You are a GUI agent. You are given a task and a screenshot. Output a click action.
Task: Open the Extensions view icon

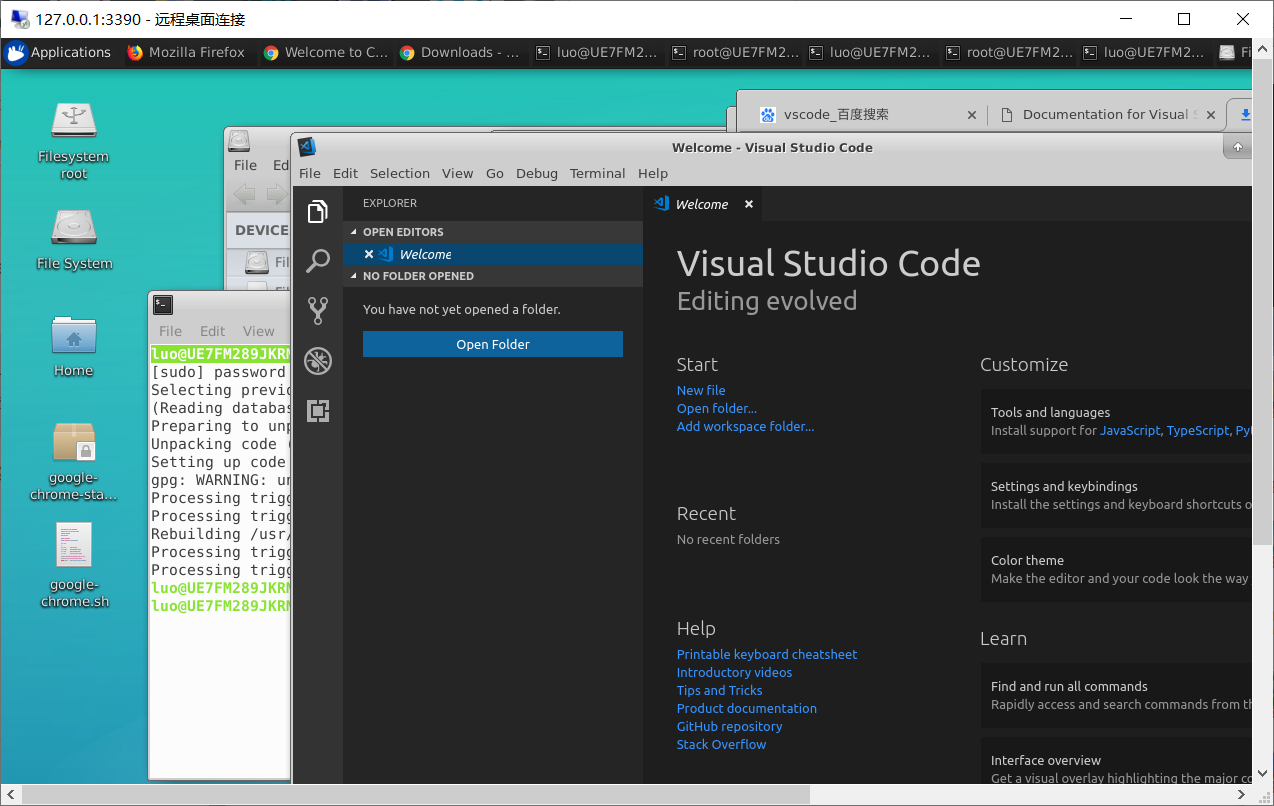318,411
